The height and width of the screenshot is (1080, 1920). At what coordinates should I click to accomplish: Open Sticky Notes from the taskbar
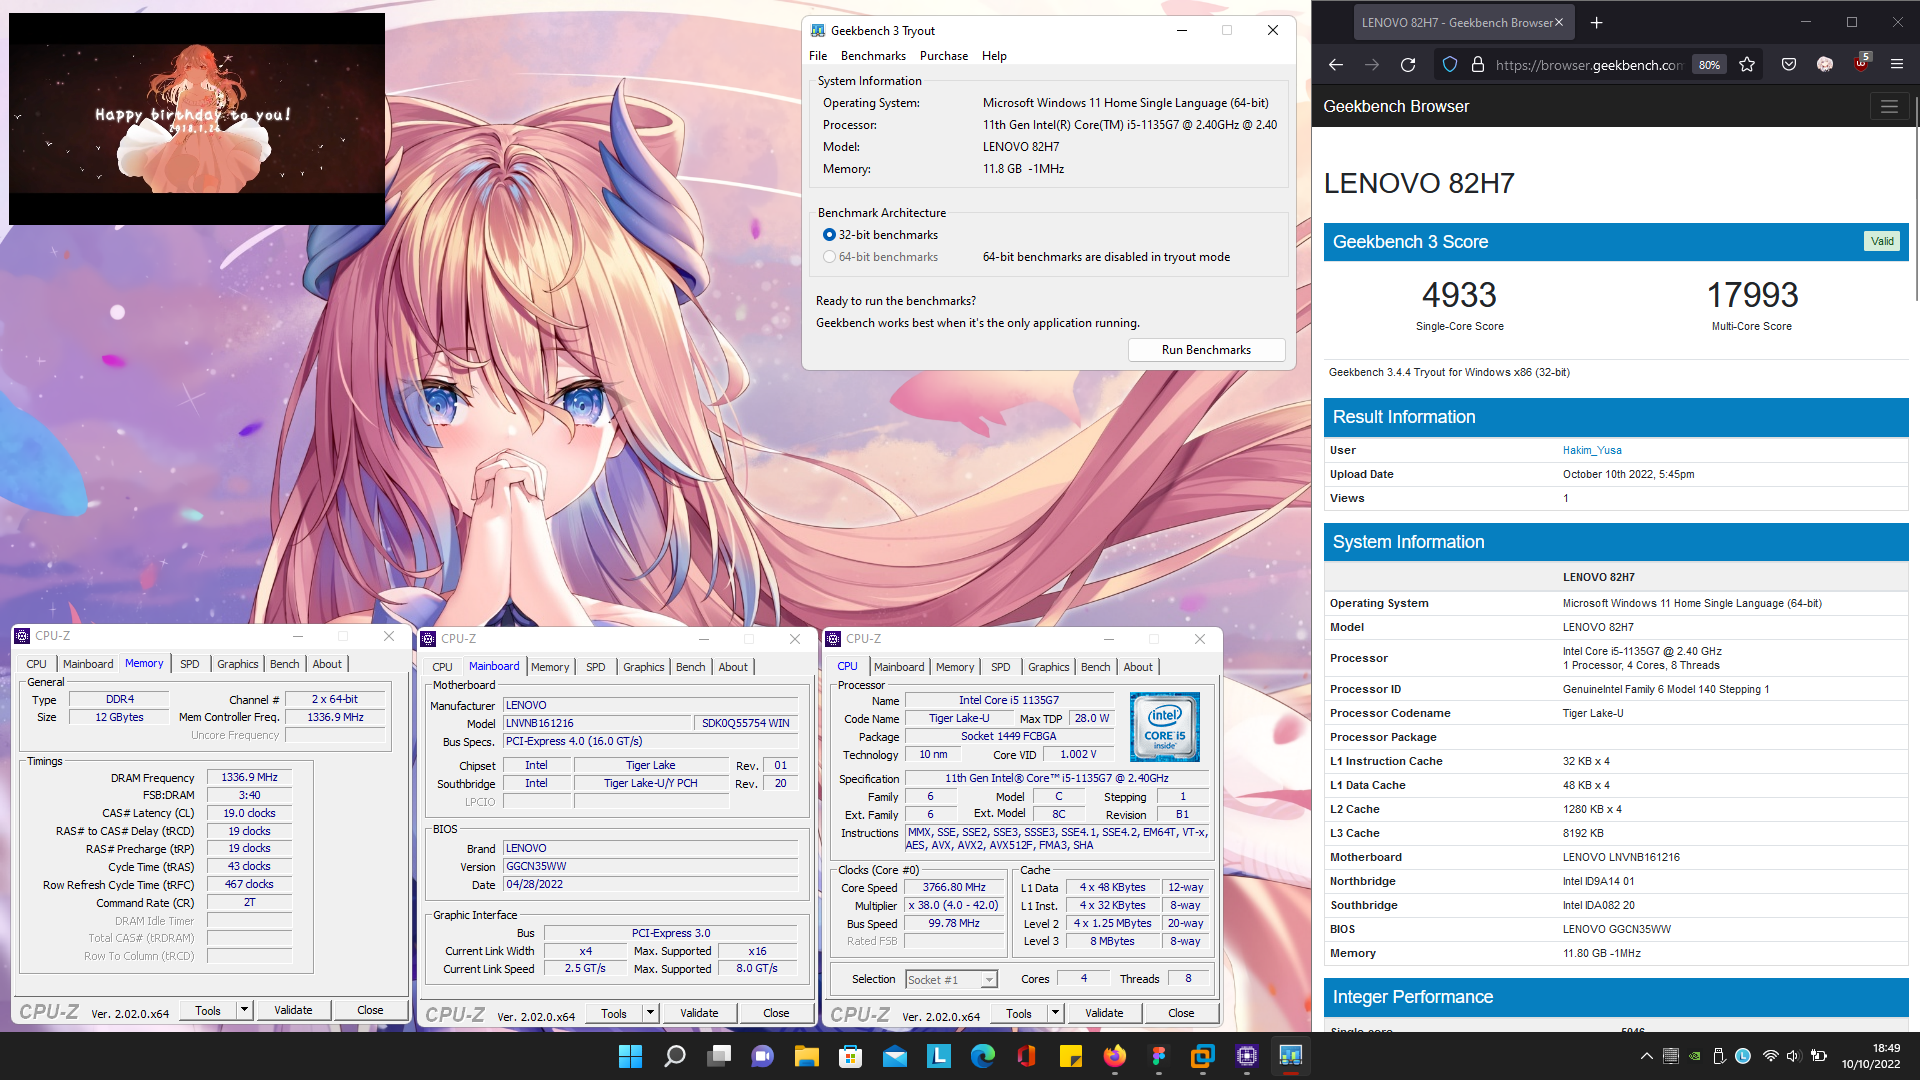pos(1071,1056)
